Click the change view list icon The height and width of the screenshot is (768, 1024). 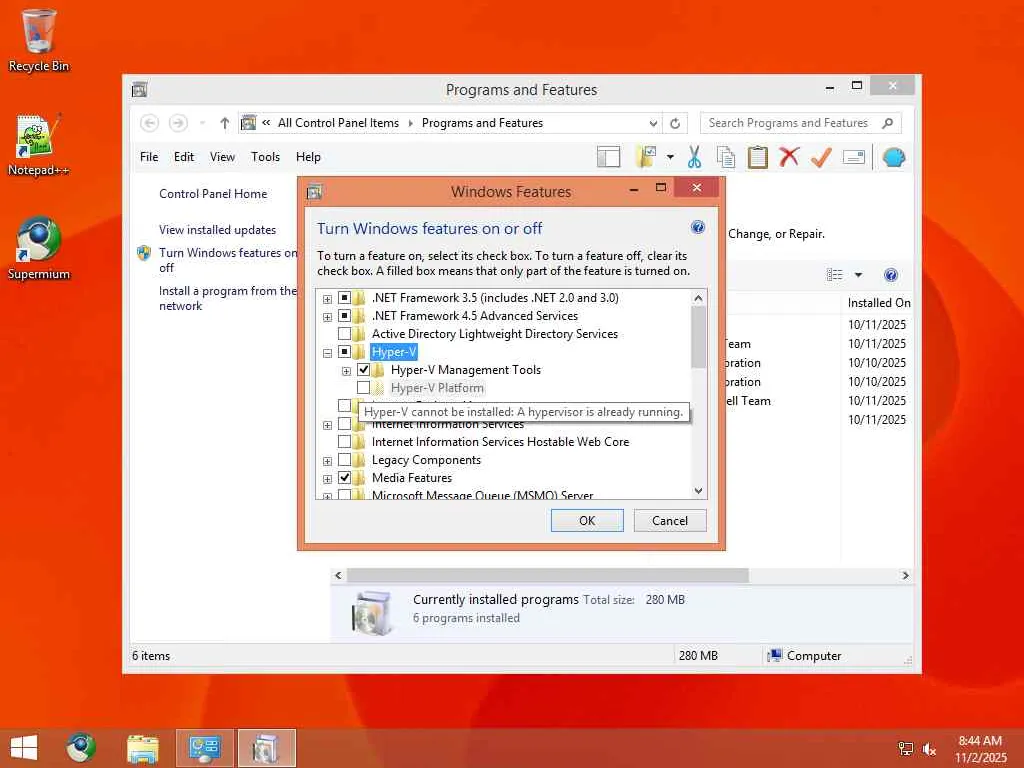[835, 275]
